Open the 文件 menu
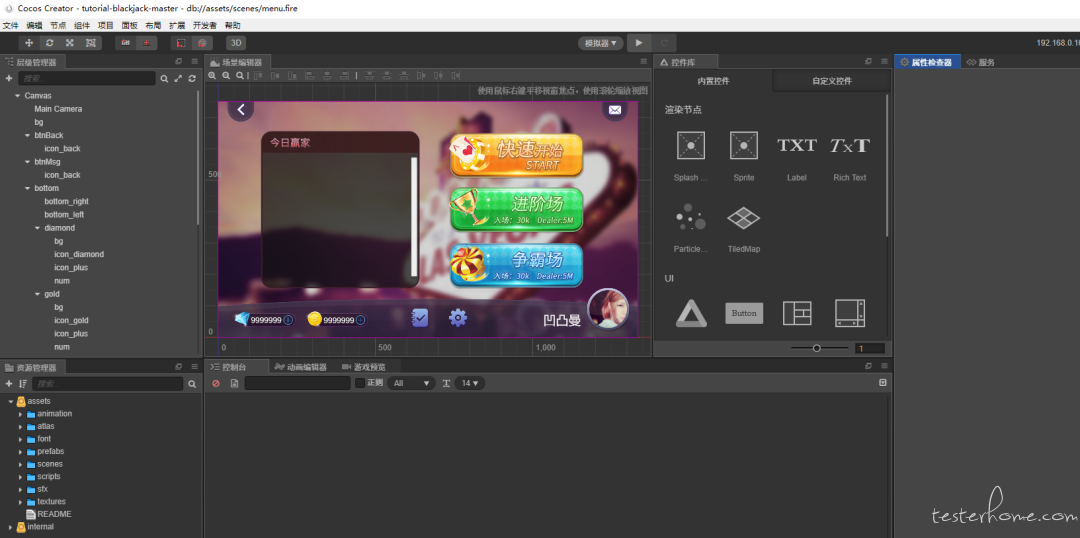Screen dimensions: 1080x538 10,25
